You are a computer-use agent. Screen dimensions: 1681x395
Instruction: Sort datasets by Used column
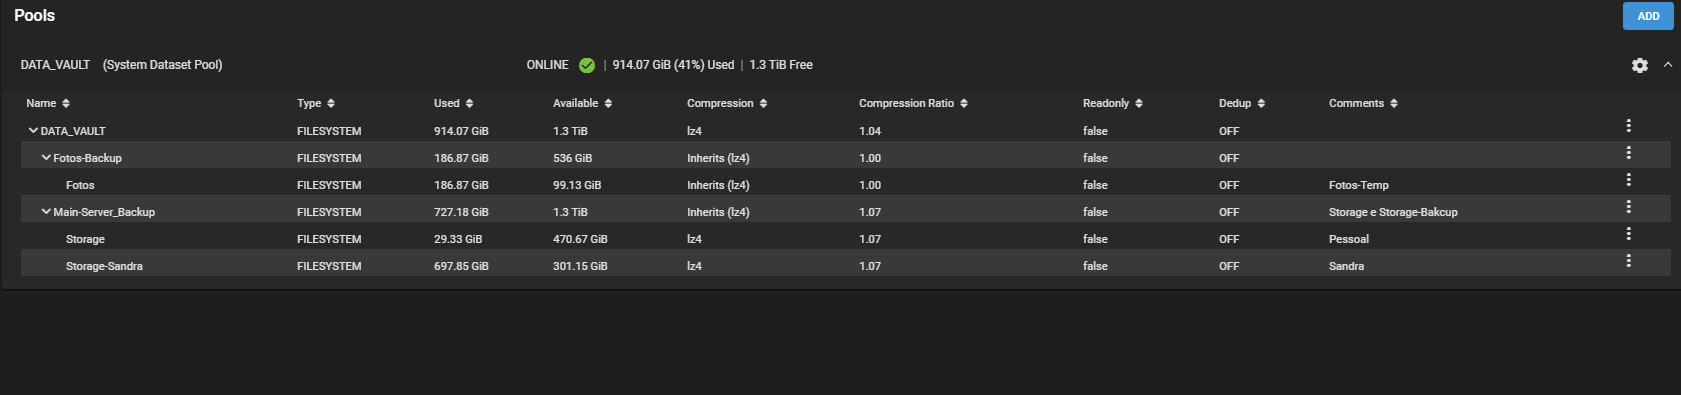(x=454, y=104)
